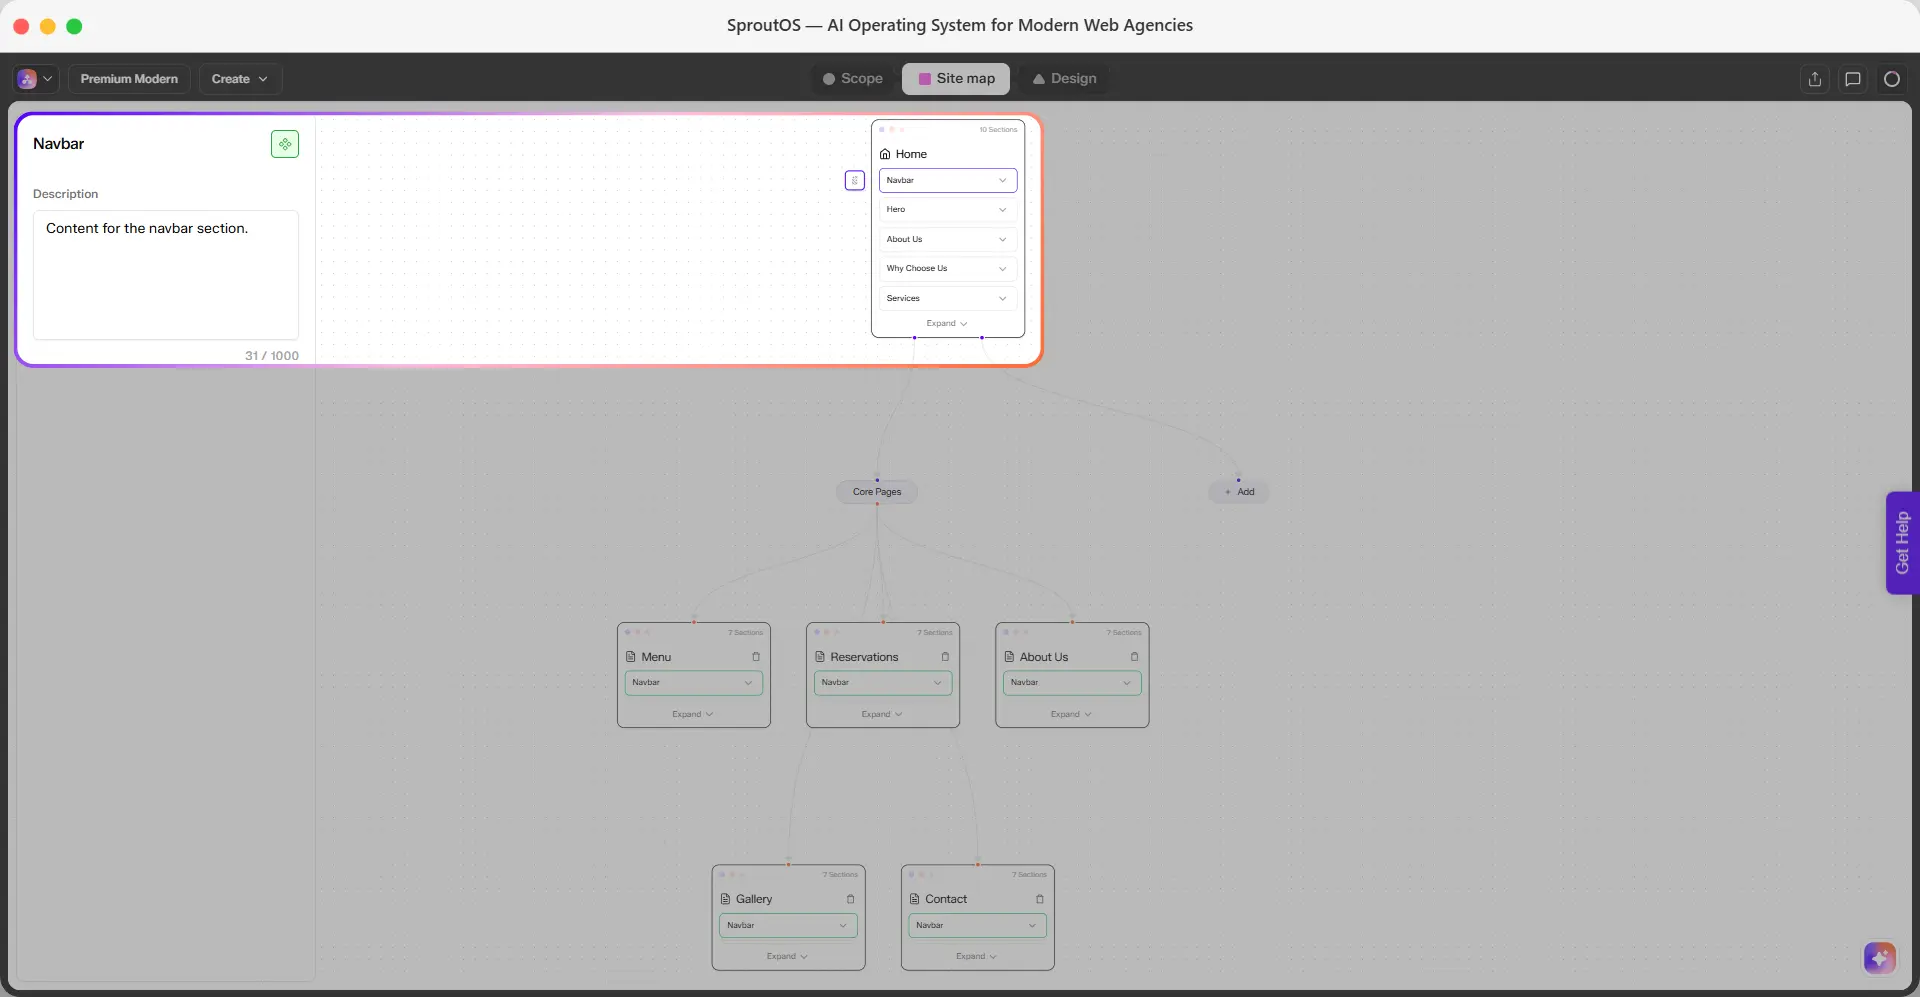The height and width of the screenshot is (997, 1920).
Task: Click the '10 Sections' label on Home card
Action: 998,130
